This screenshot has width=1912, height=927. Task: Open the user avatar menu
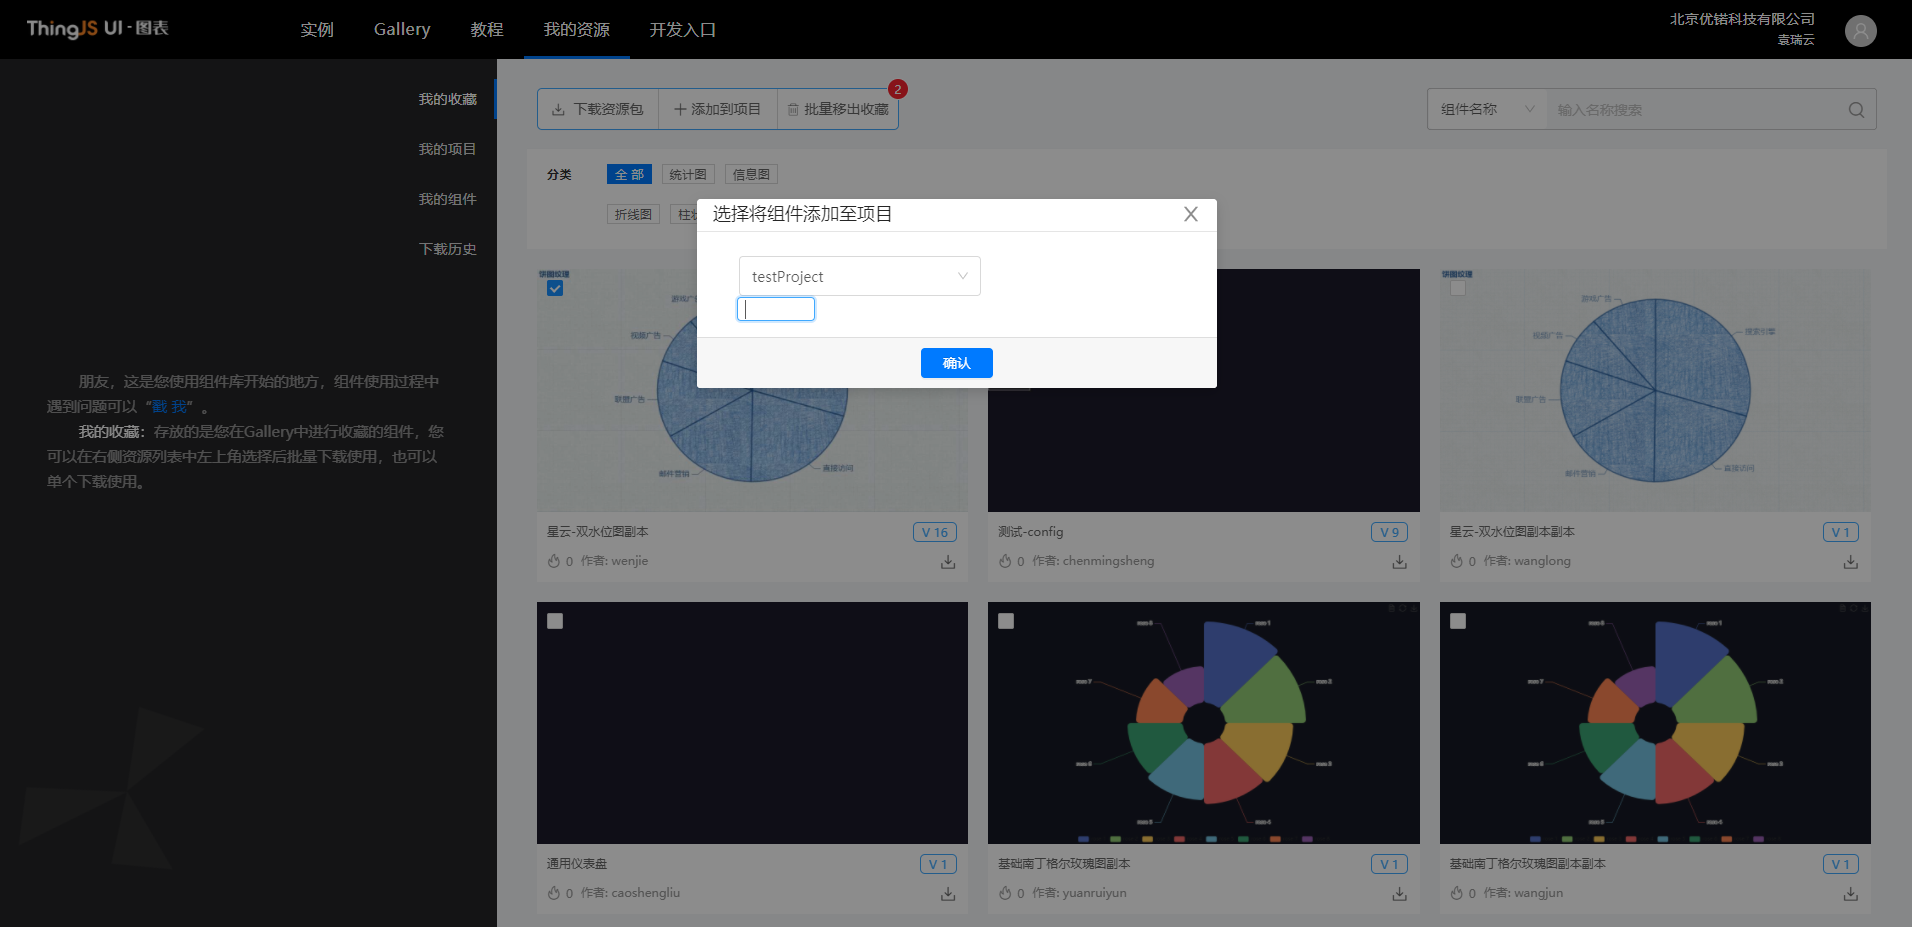tap(1860, 31)
